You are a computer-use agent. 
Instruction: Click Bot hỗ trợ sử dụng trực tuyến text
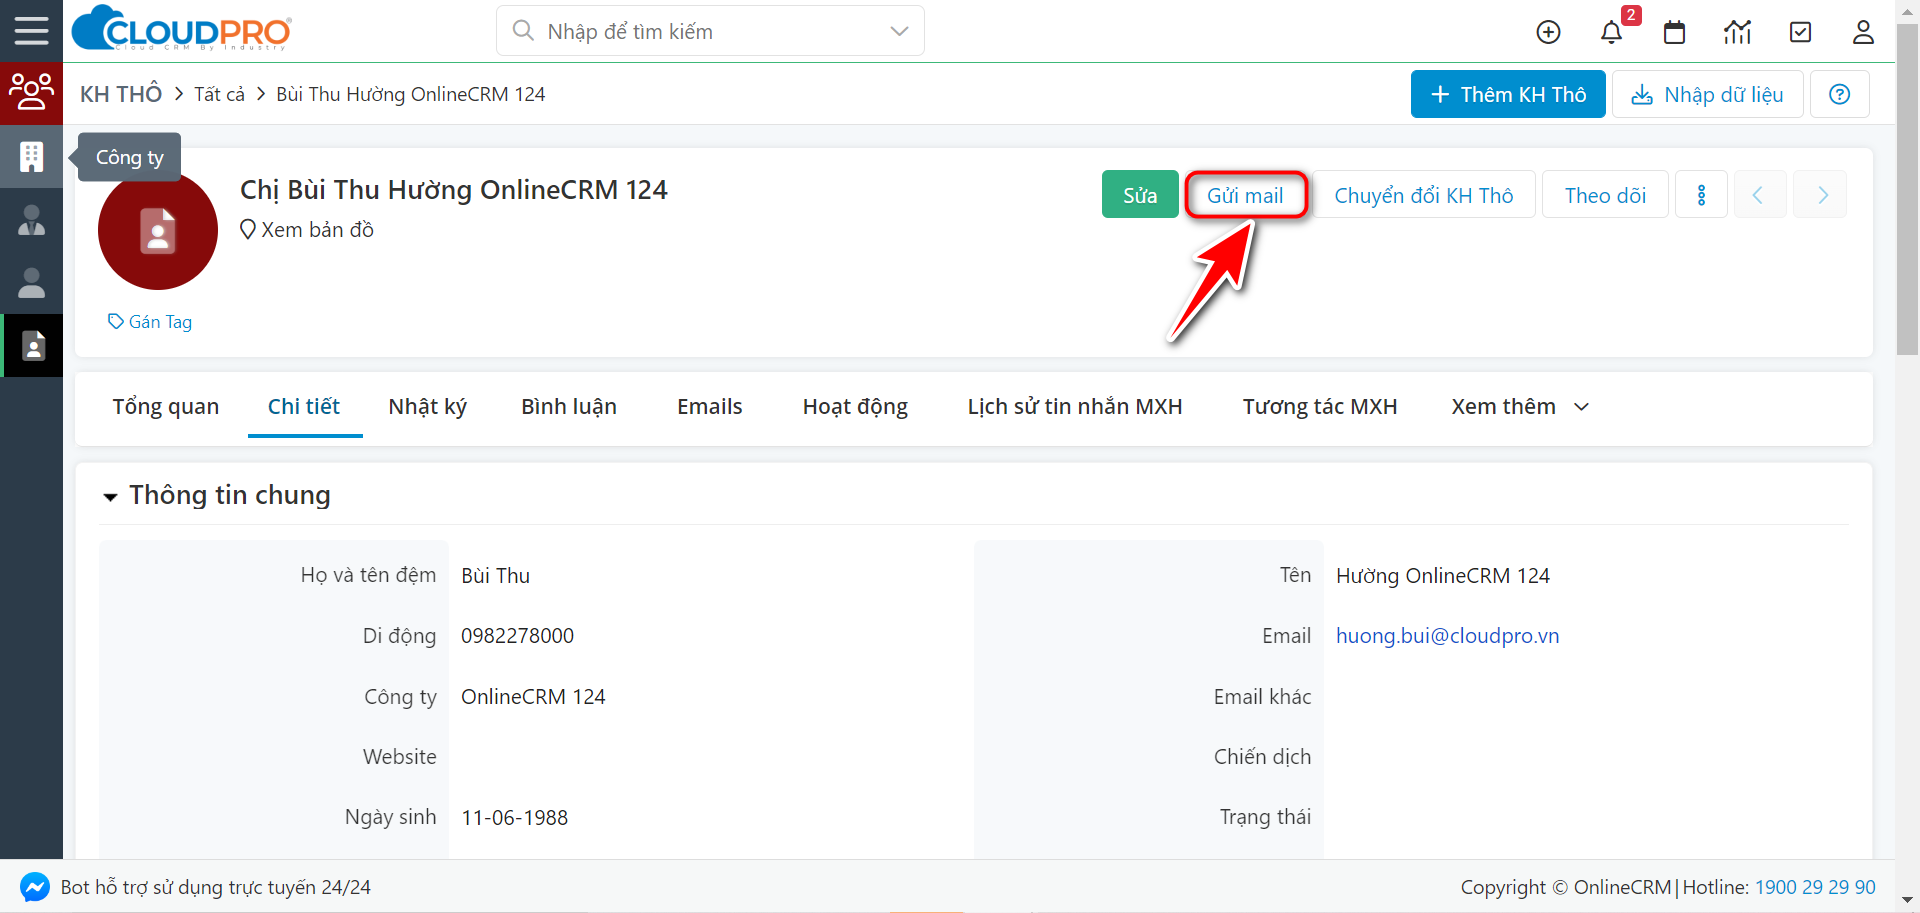216,887
